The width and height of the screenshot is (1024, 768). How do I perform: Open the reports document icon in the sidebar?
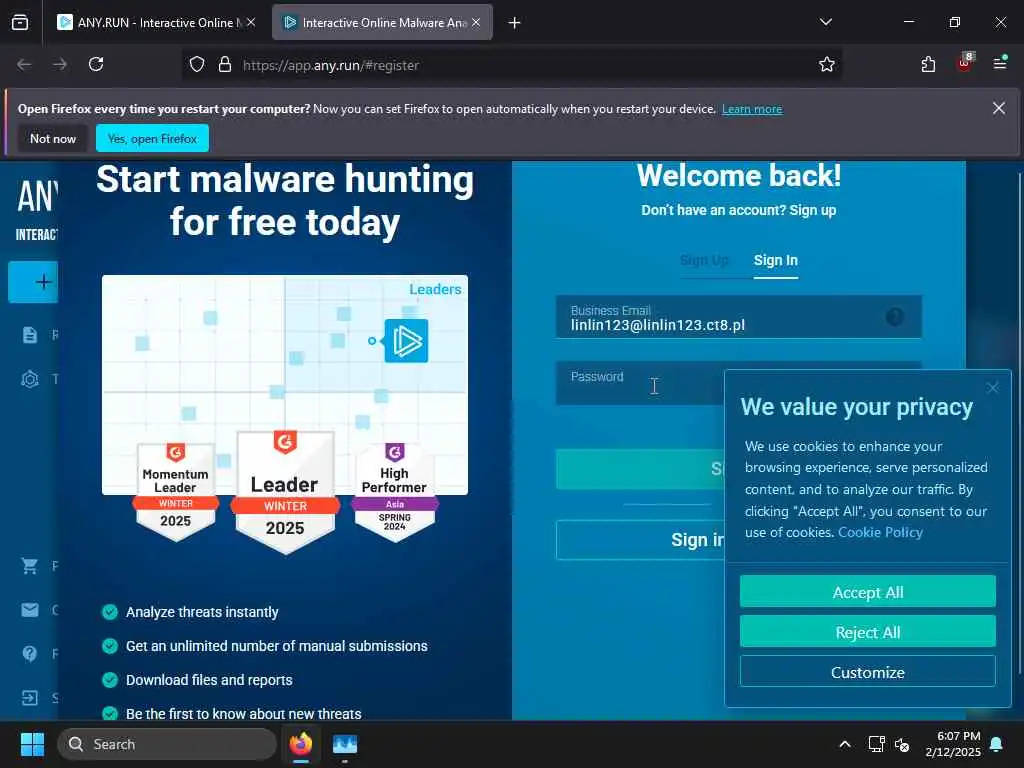(30, 335)
